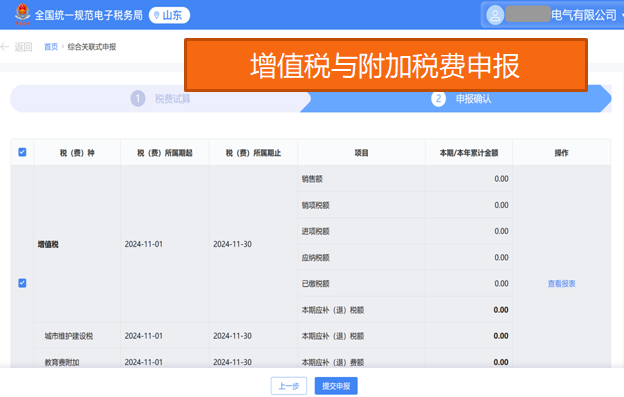The height and width of the screenshot is (397, 624).
Task: Click the 销售额 amount 0.00
Action: pos(501,179)
